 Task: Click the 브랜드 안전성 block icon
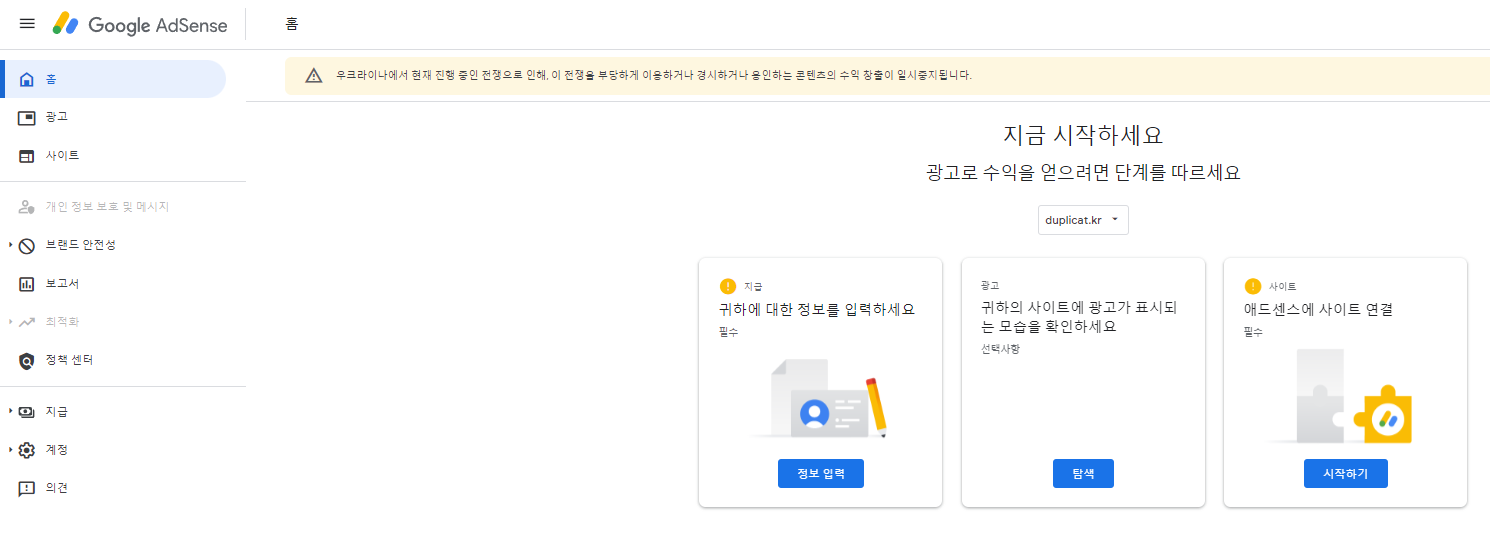pos(27,245)
